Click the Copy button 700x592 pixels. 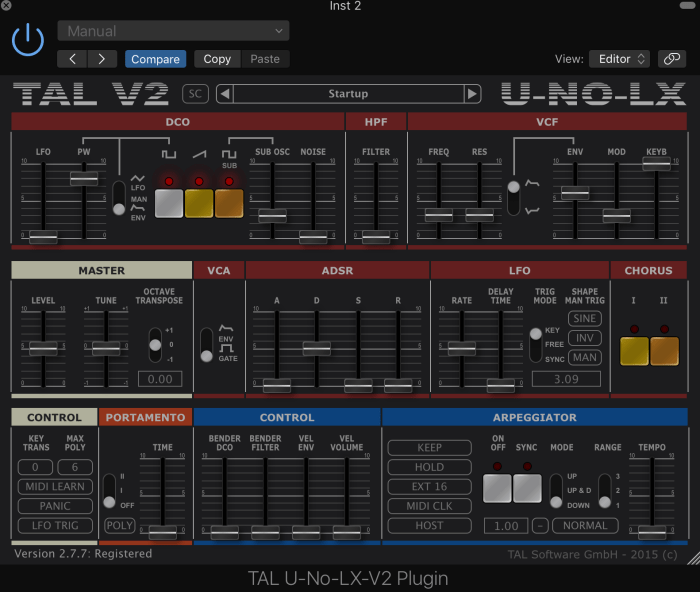coord(217,59)
